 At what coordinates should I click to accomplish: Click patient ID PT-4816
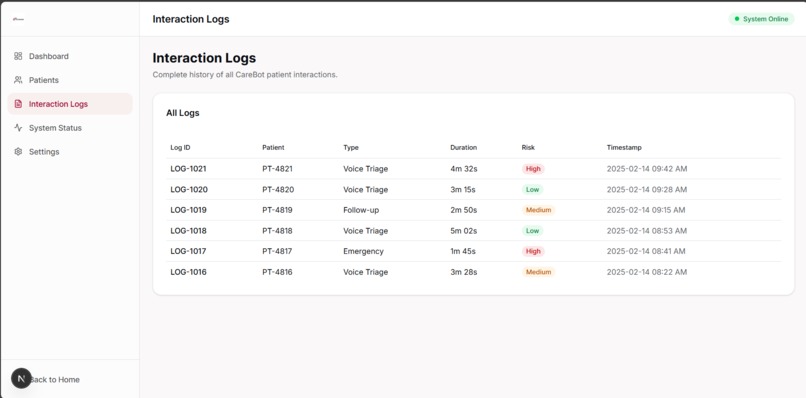pyautogui.click(x=278, y=272)
